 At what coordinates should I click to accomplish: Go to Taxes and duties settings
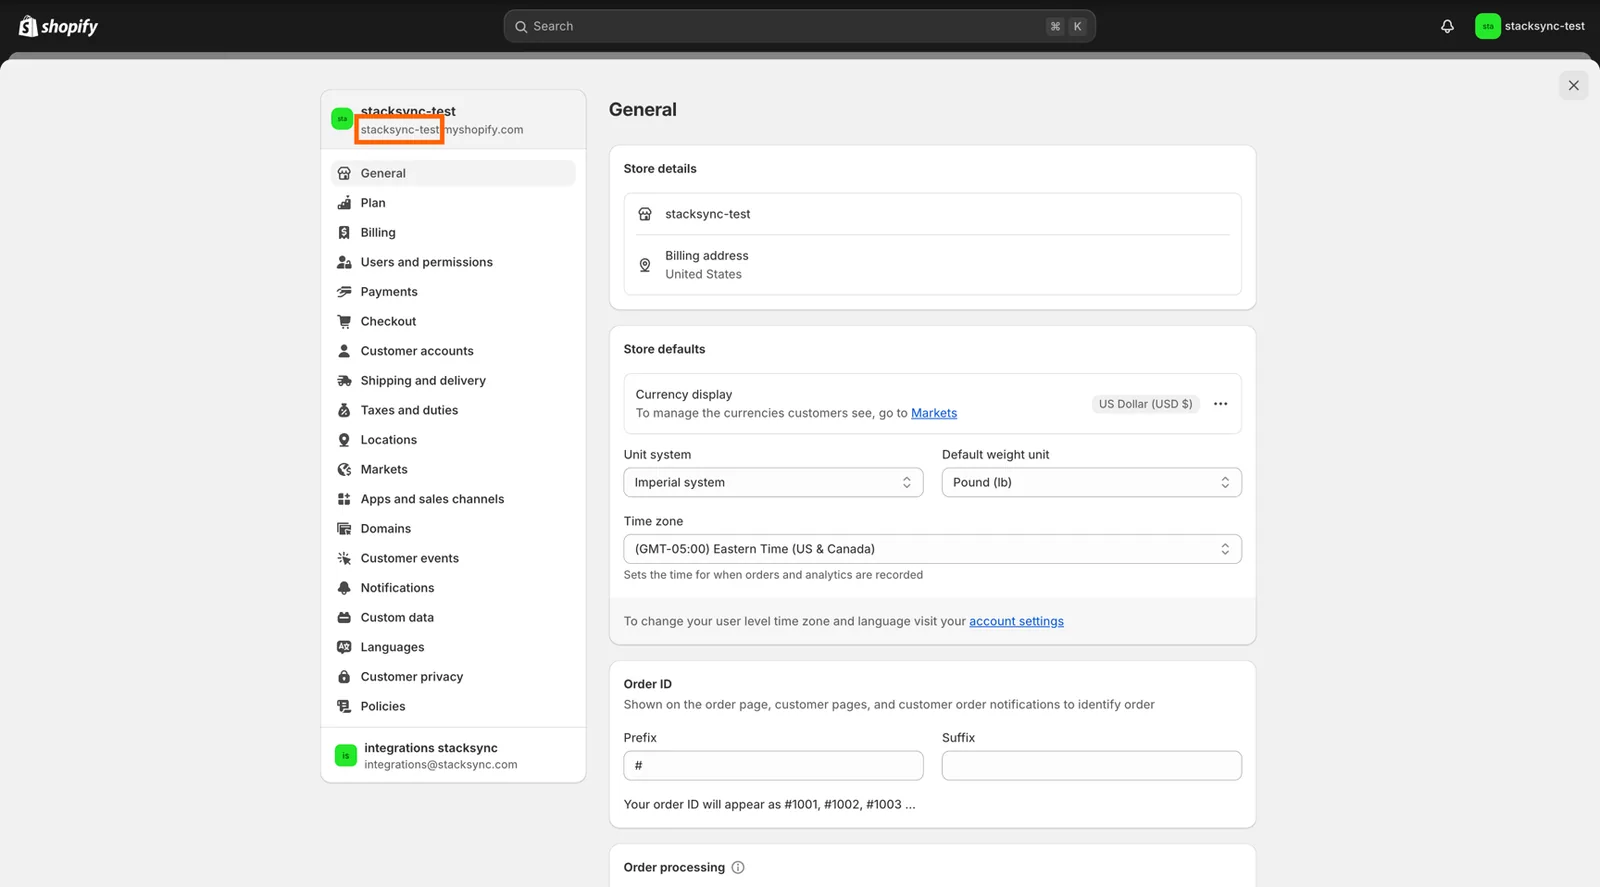[x=453, y=410]
